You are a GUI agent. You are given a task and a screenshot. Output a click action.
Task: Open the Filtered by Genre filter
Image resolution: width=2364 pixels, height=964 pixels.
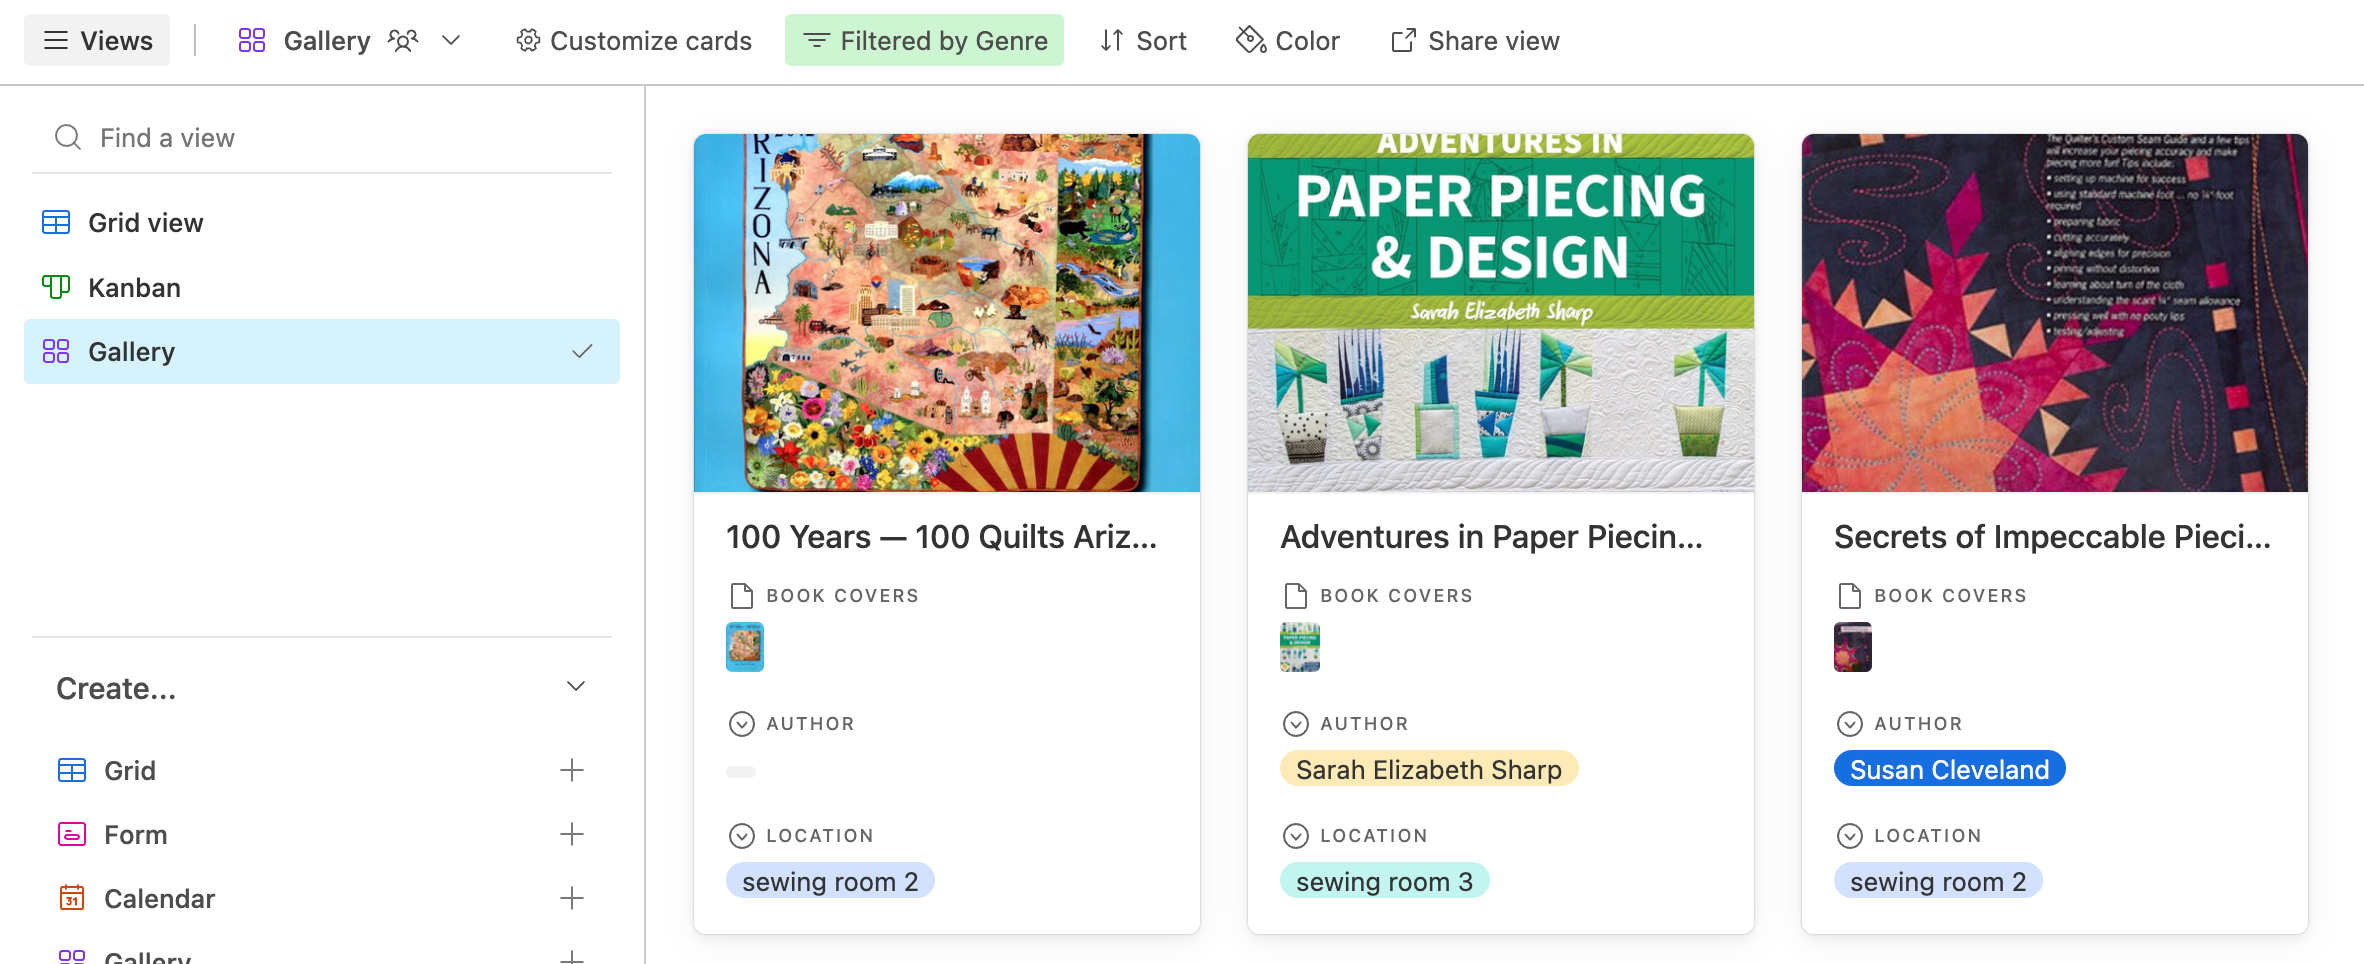(x=924, y=41)
